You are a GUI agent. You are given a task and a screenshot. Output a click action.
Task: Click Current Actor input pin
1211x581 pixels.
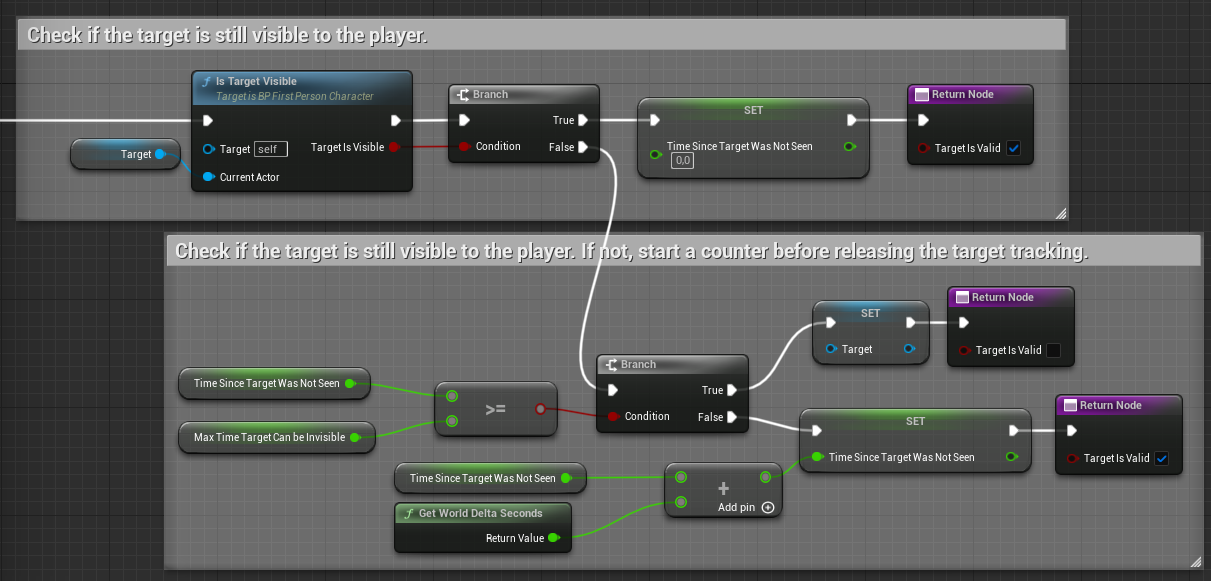coord(209,177)
